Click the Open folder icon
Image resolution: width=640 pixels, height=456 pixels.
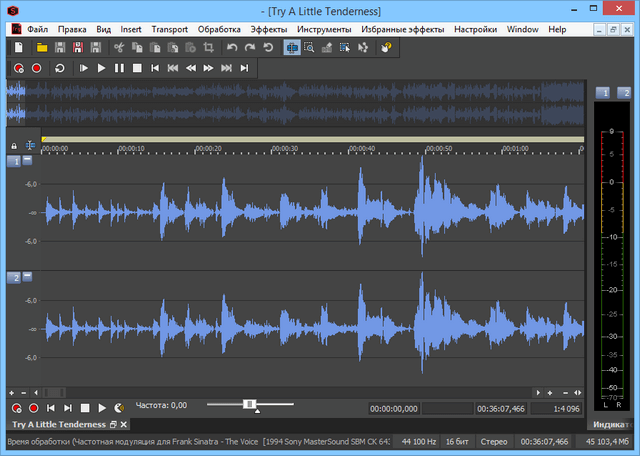42,47
